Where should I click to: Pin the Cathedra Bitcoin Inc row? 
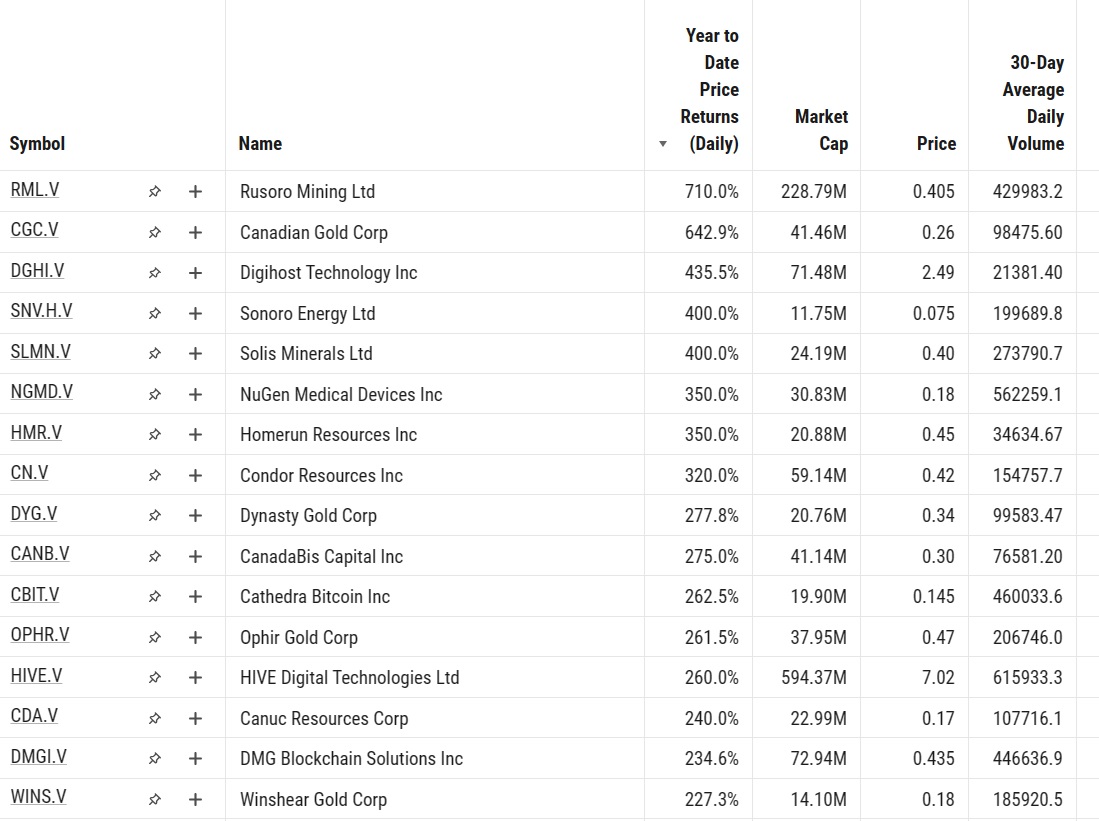(155, 597)
